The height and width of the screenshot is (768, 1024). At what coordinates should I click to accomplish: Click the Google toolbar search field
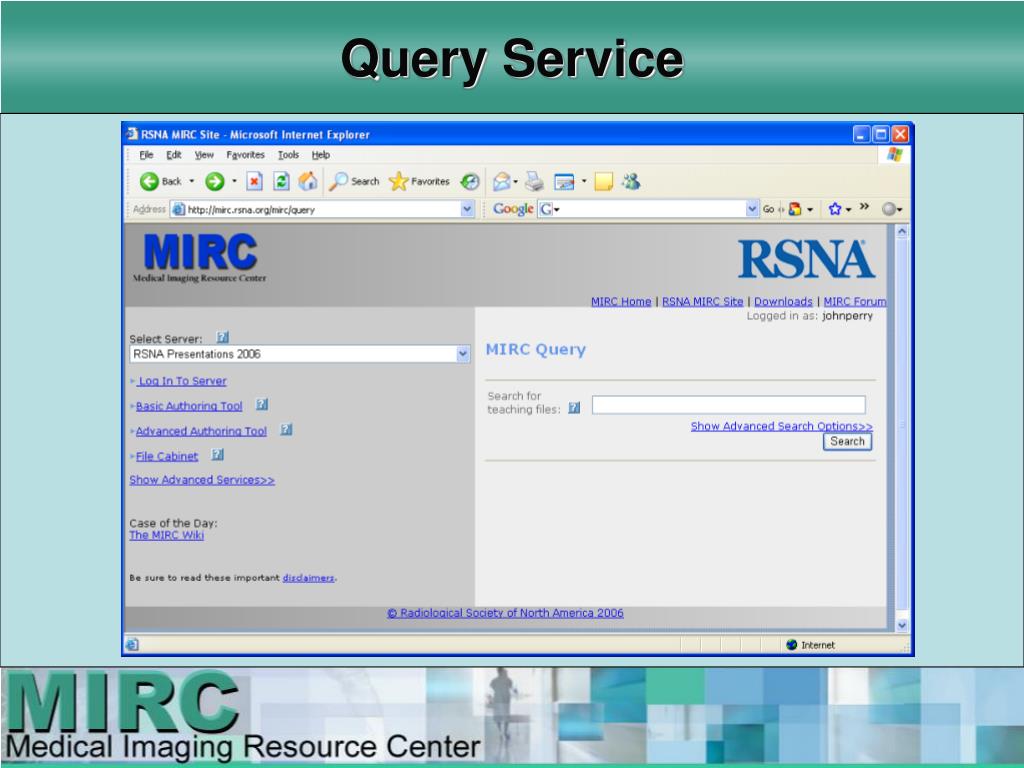[x=649, y=209]
